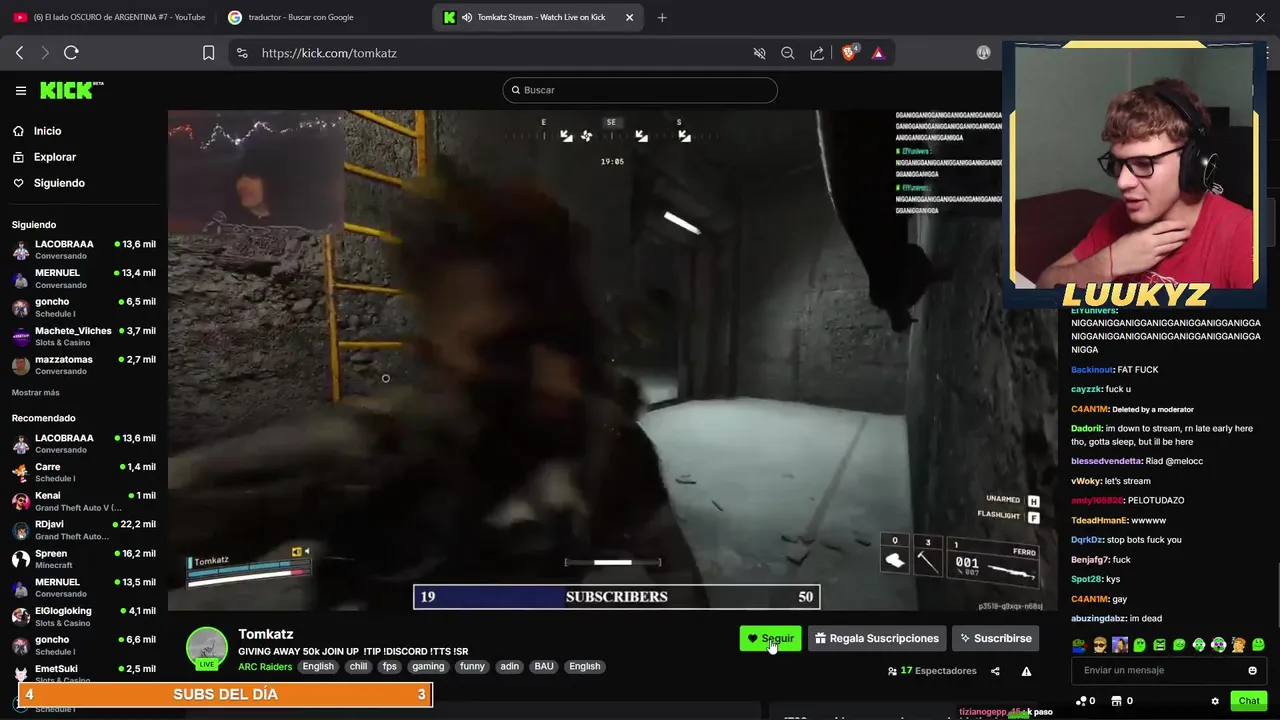This screenshot has height=720, width=1280.
Task: Open the ARC Raiders category link
Action: click(265, 667)
